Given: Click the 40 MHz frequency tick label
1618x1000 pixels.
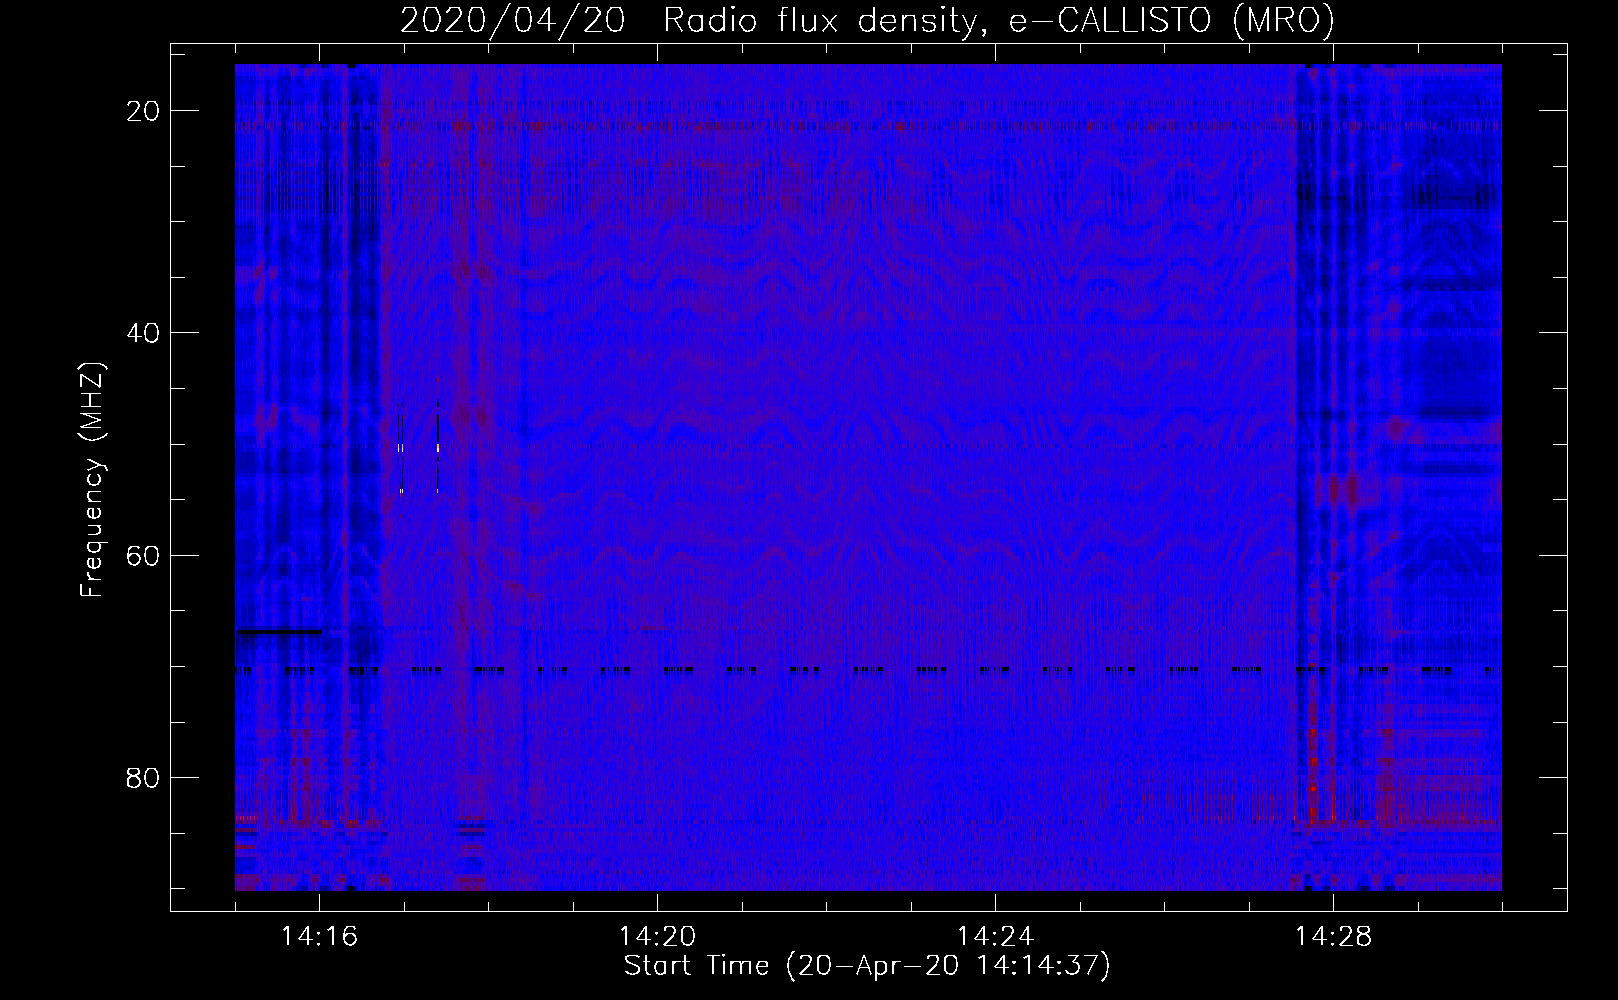Looking at the screenshot, I should (144, 333).
